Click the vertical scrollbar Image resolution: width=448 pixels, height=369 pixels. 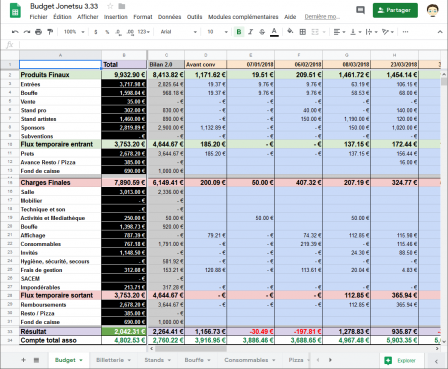click(x=444, y=81)
